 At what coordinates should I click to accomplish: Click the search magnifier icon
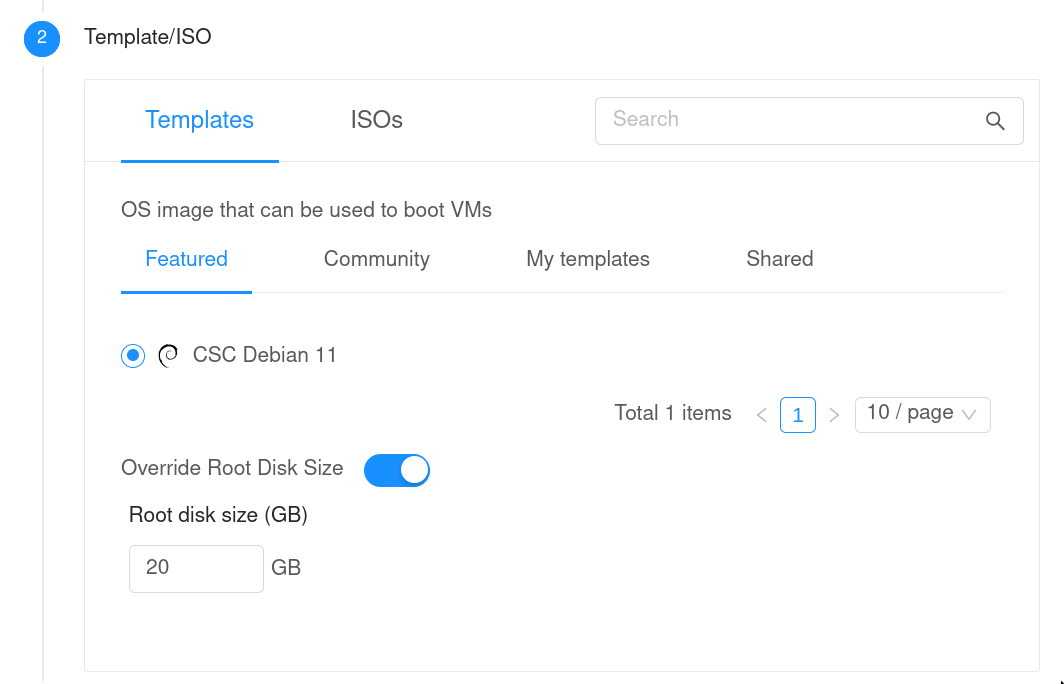995,121
